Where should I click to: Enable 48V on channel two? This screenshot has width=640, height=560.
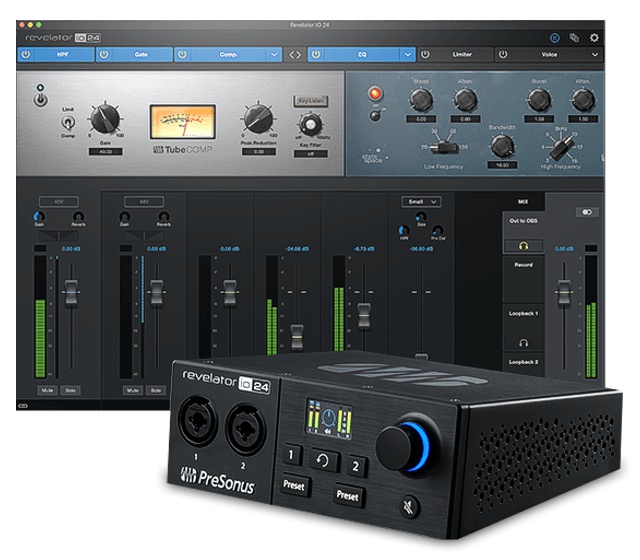pyautogui.click(x=144, y=202)
